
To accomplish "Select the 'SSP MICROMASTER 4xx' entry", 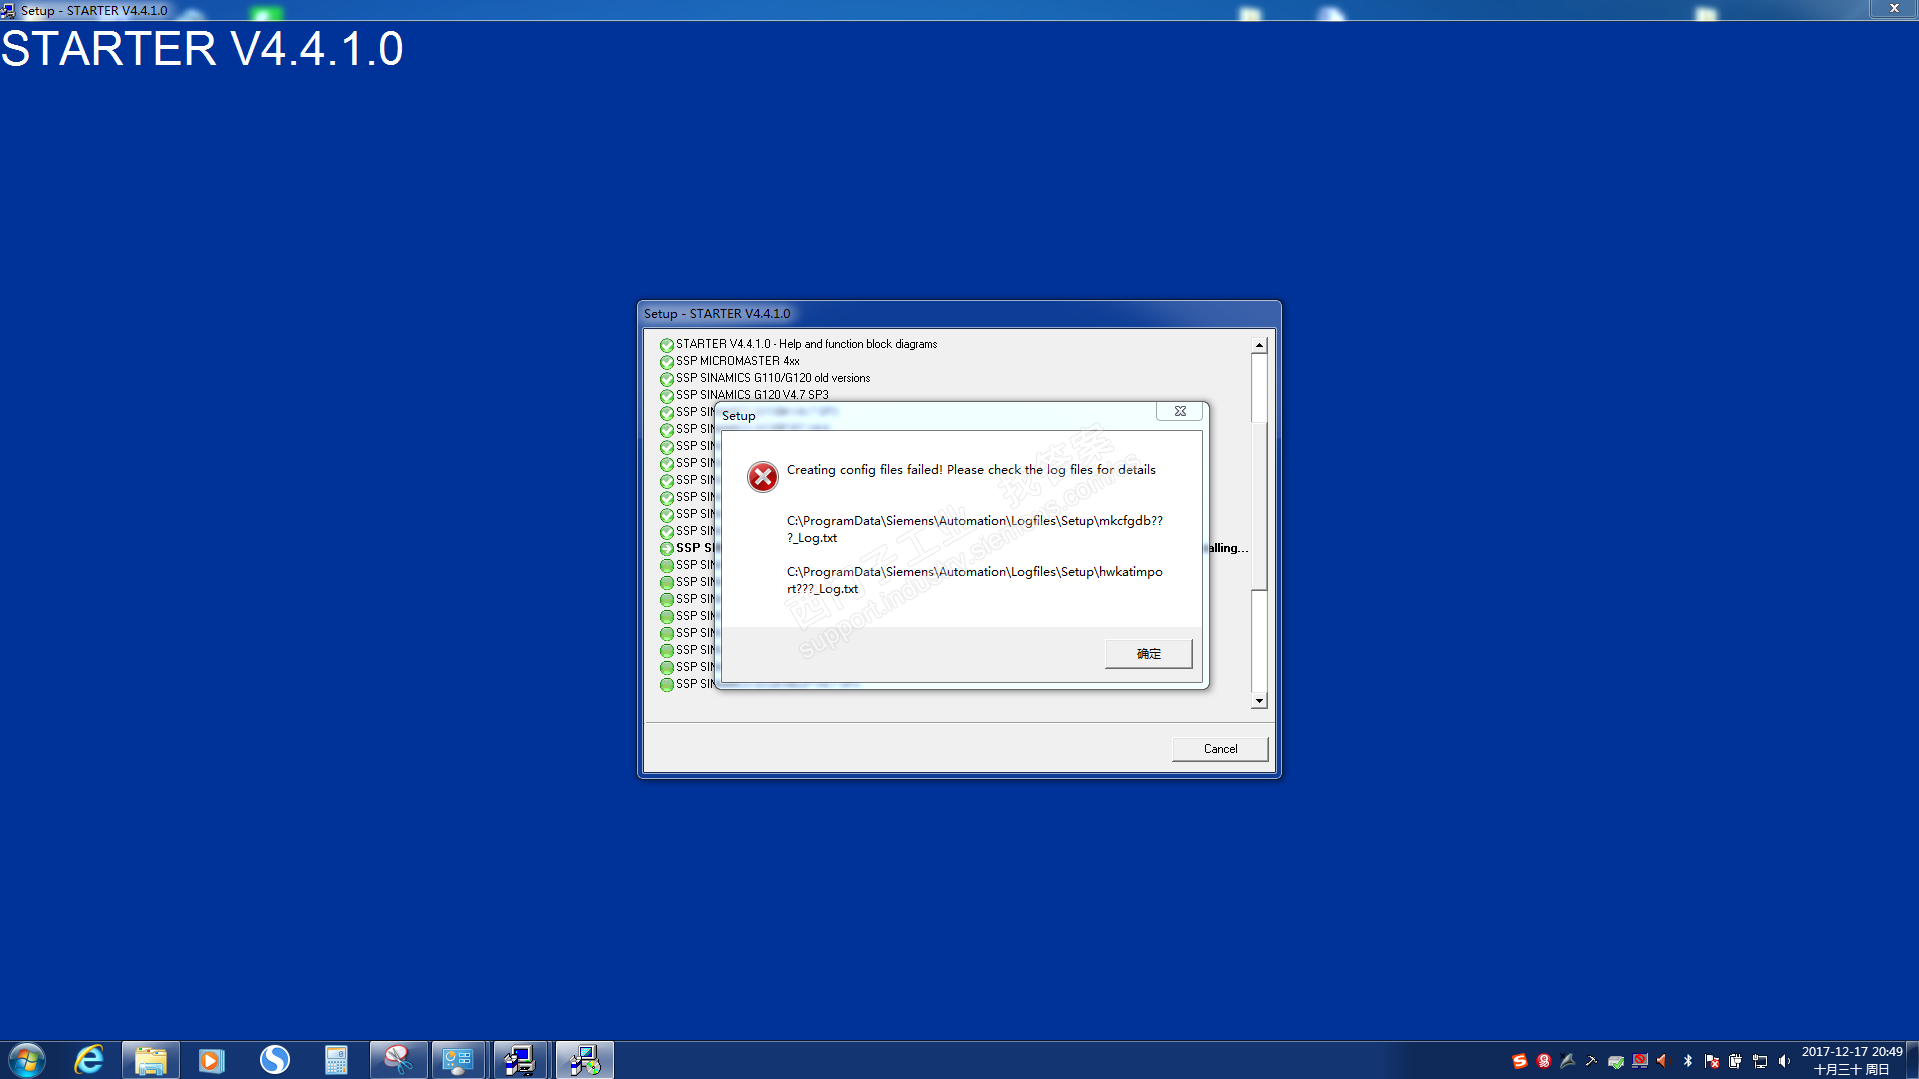I will pyautogui.click(x=738, y=361).
